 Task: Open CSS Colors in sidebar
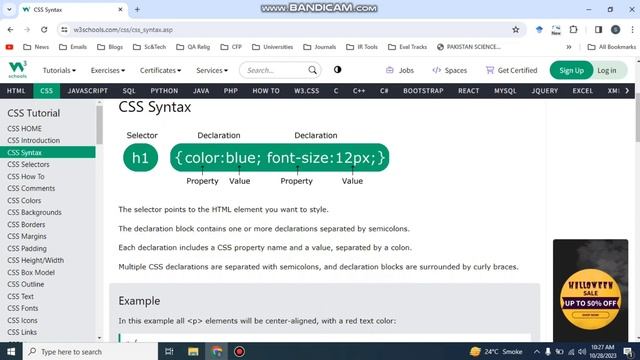point(24,200)
